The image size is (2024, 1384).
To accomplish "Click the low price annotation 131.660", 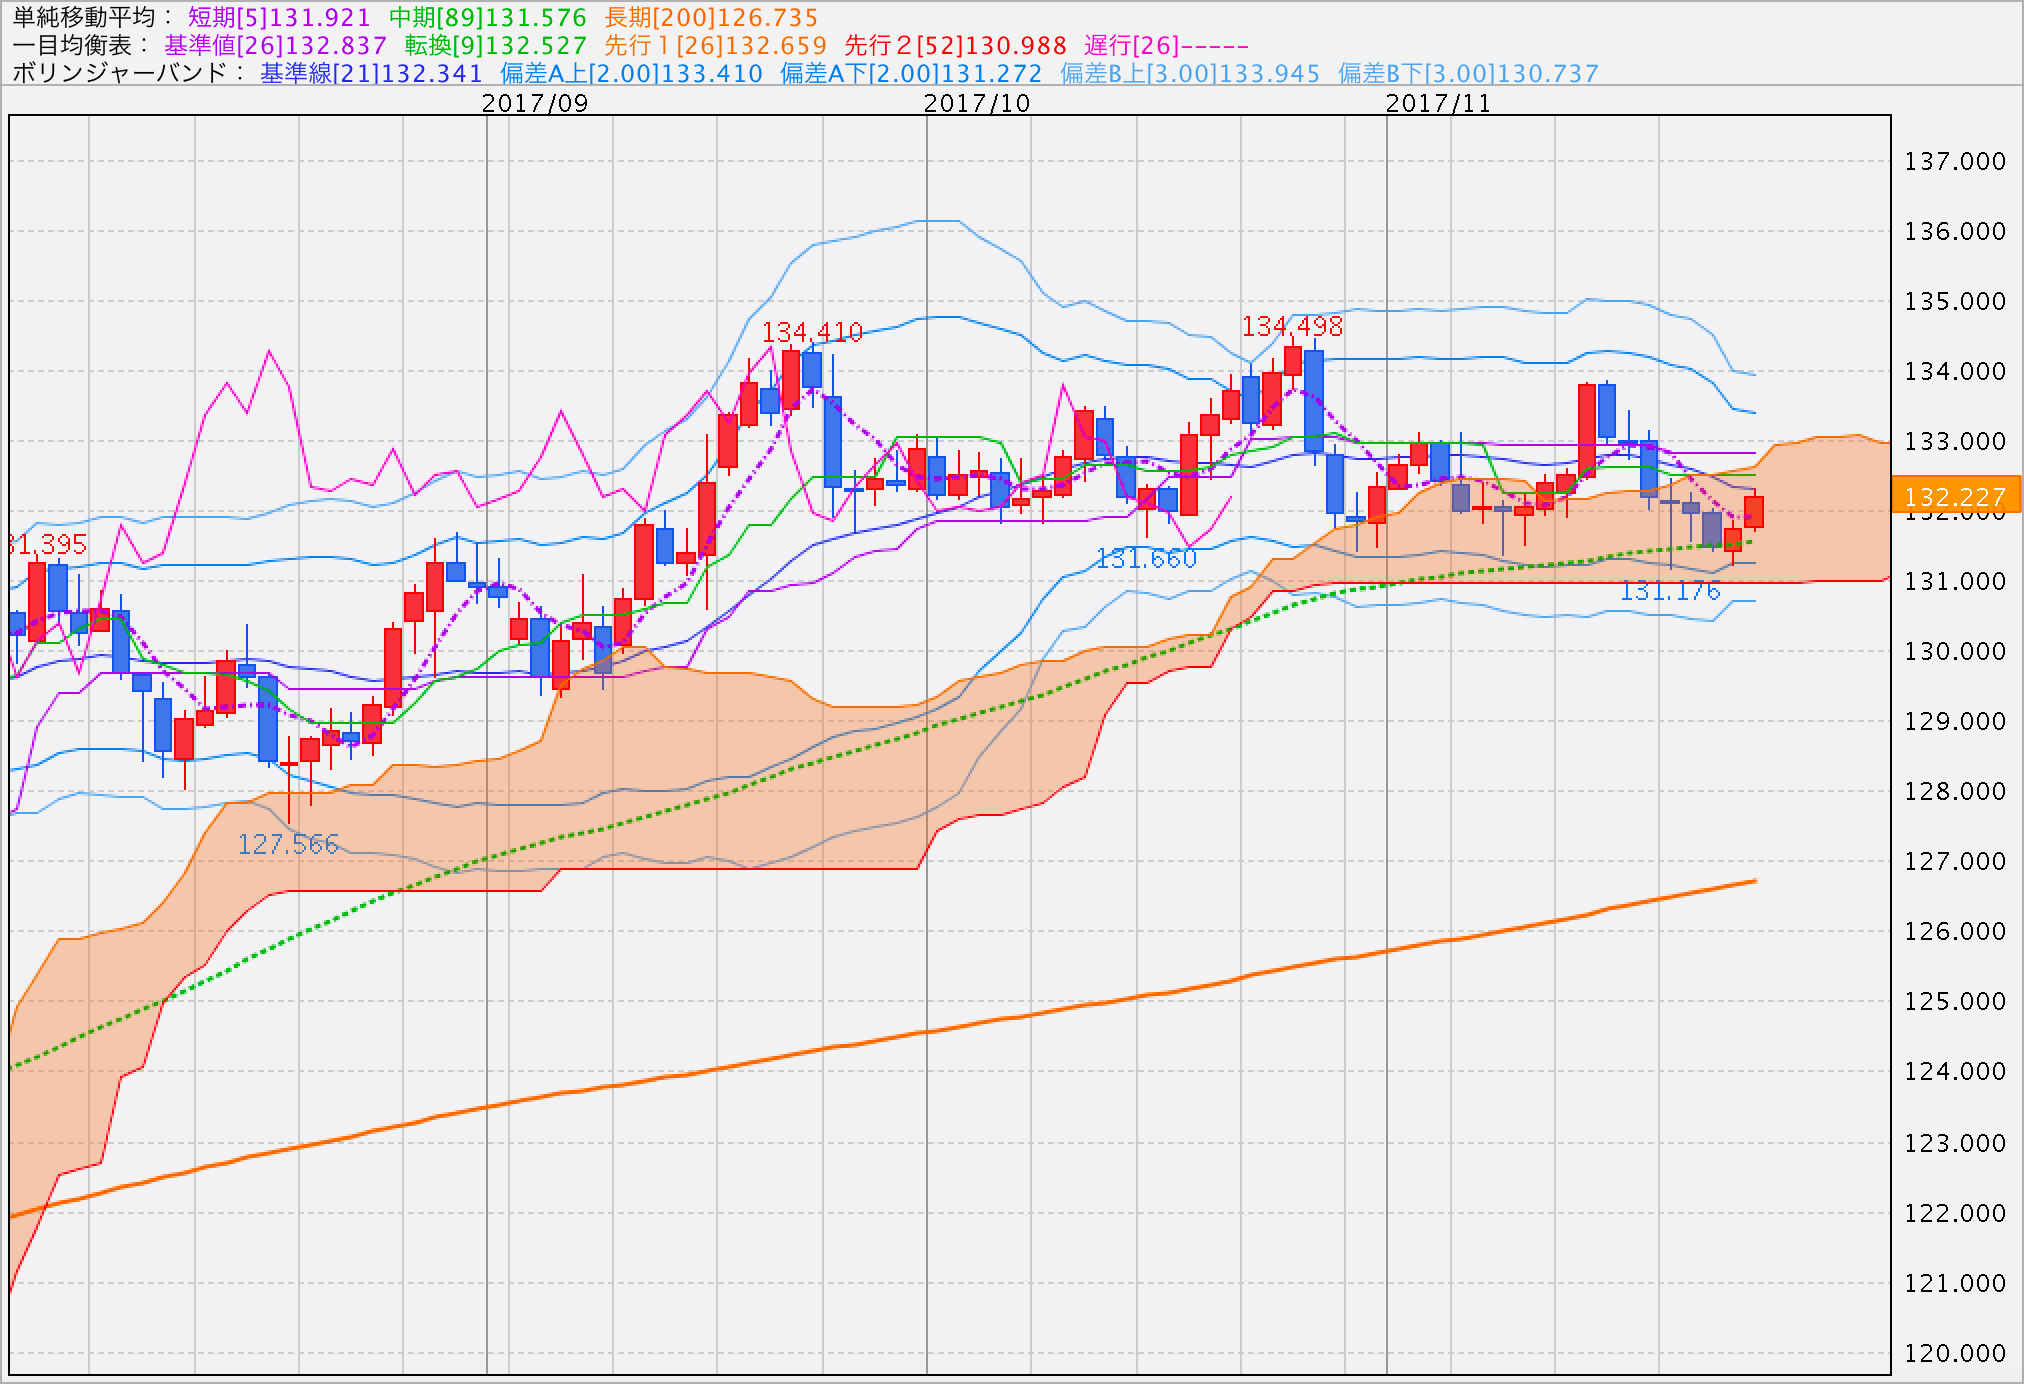I will point(1146,559).
